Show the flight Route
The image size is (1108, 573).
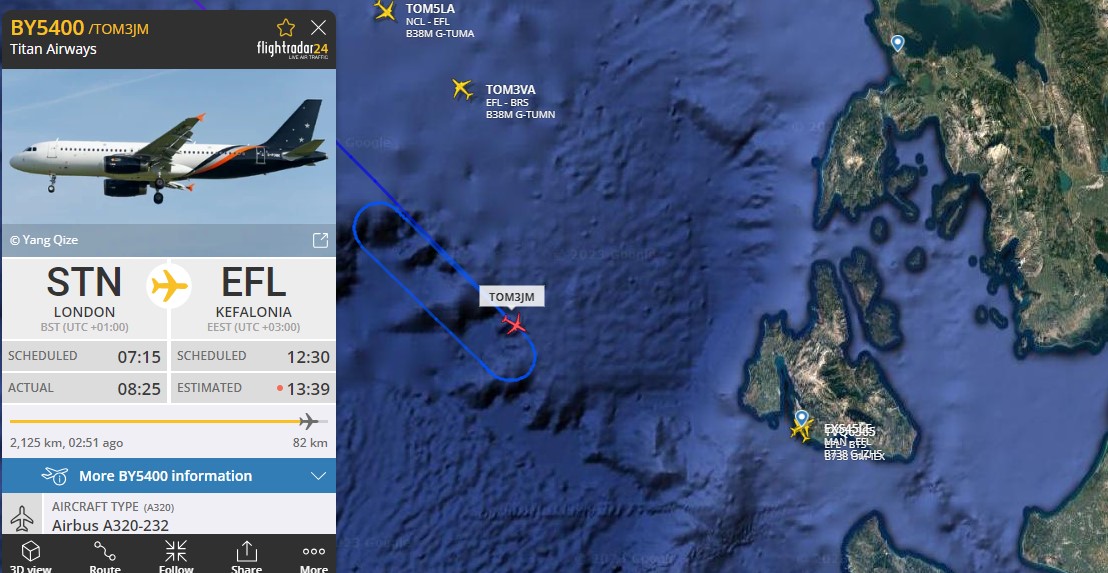coord(105,557)
